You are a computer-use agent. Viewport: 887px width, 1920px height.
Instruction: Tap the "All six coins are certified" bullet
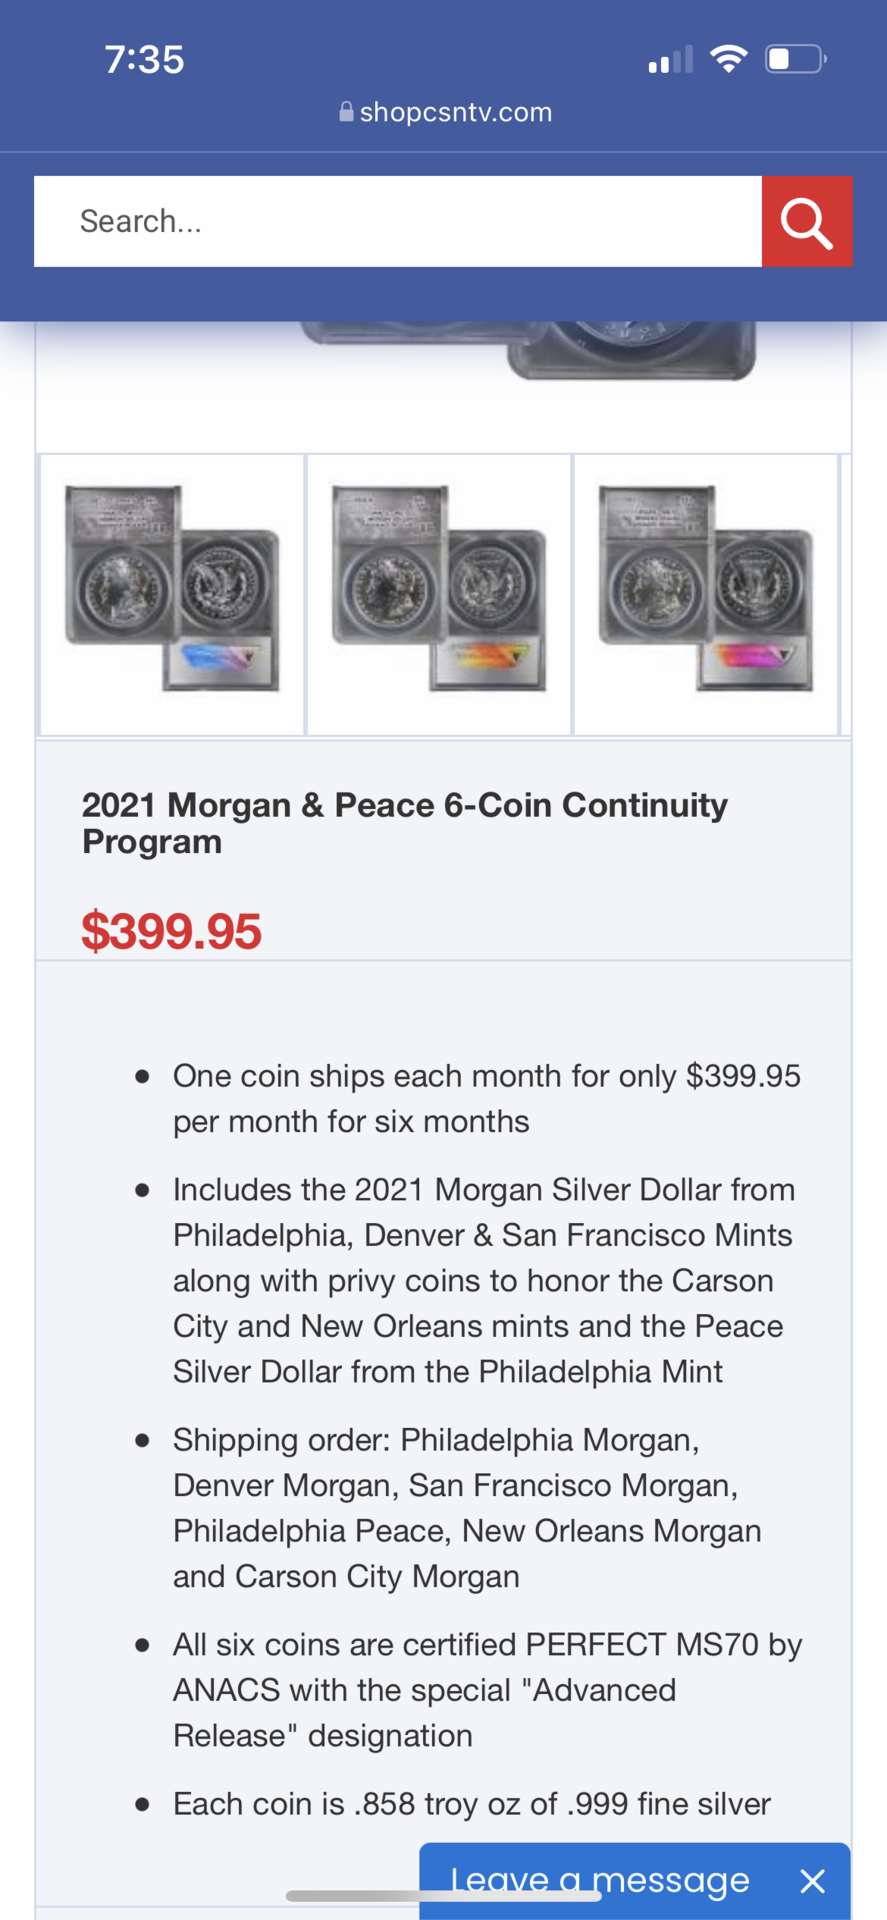[x=487, y=1690]
